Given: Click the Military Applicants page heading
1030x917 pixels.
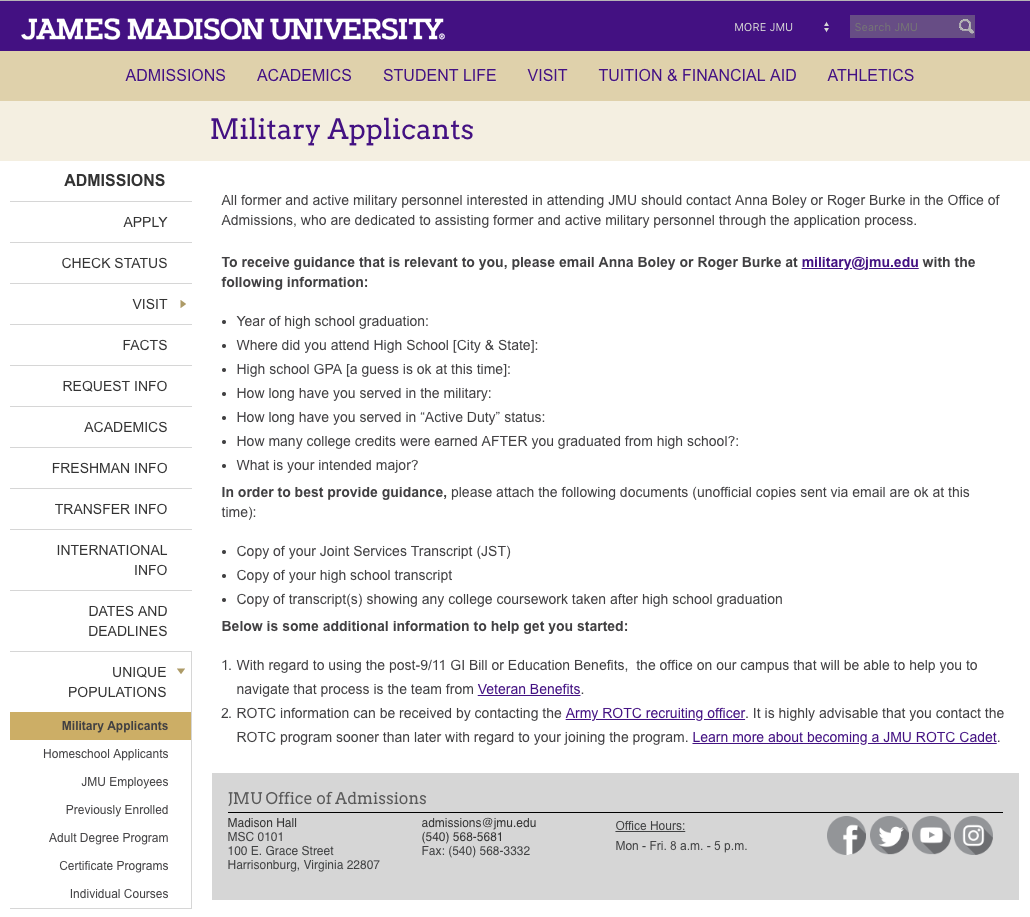Looking at the screenshot, I should pos(342,129).
